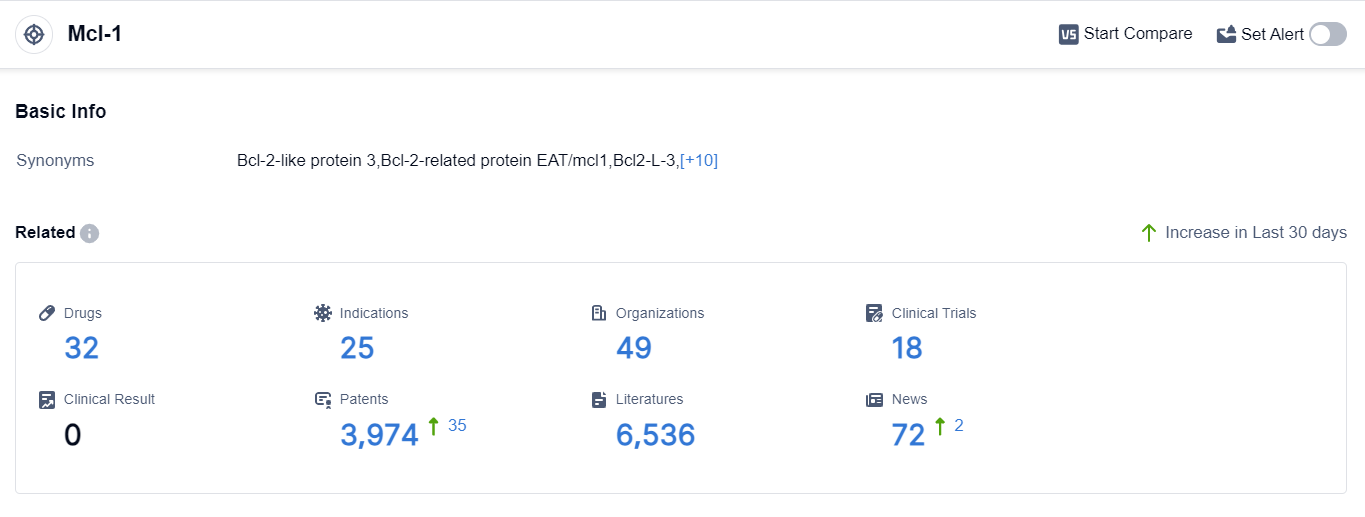1365x517 pixels.
Task: Toggle the Set Alert switch
Action: click(1328, 34)
